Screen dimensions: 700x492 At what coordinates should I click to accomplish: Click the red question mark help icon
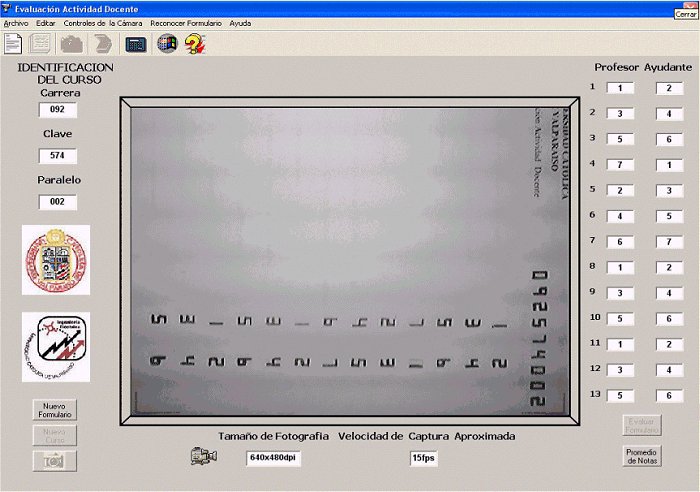[x=195, y=44]
